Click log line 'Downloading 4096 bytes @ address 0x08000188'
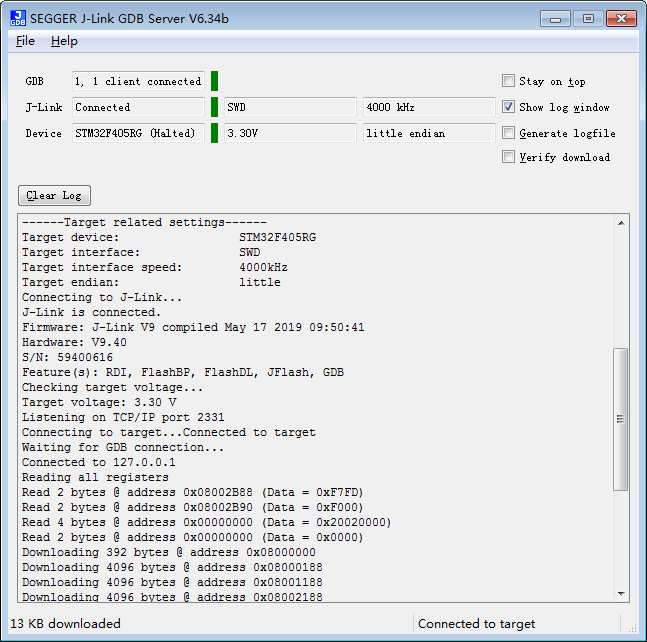 click(x=172, y=567)
